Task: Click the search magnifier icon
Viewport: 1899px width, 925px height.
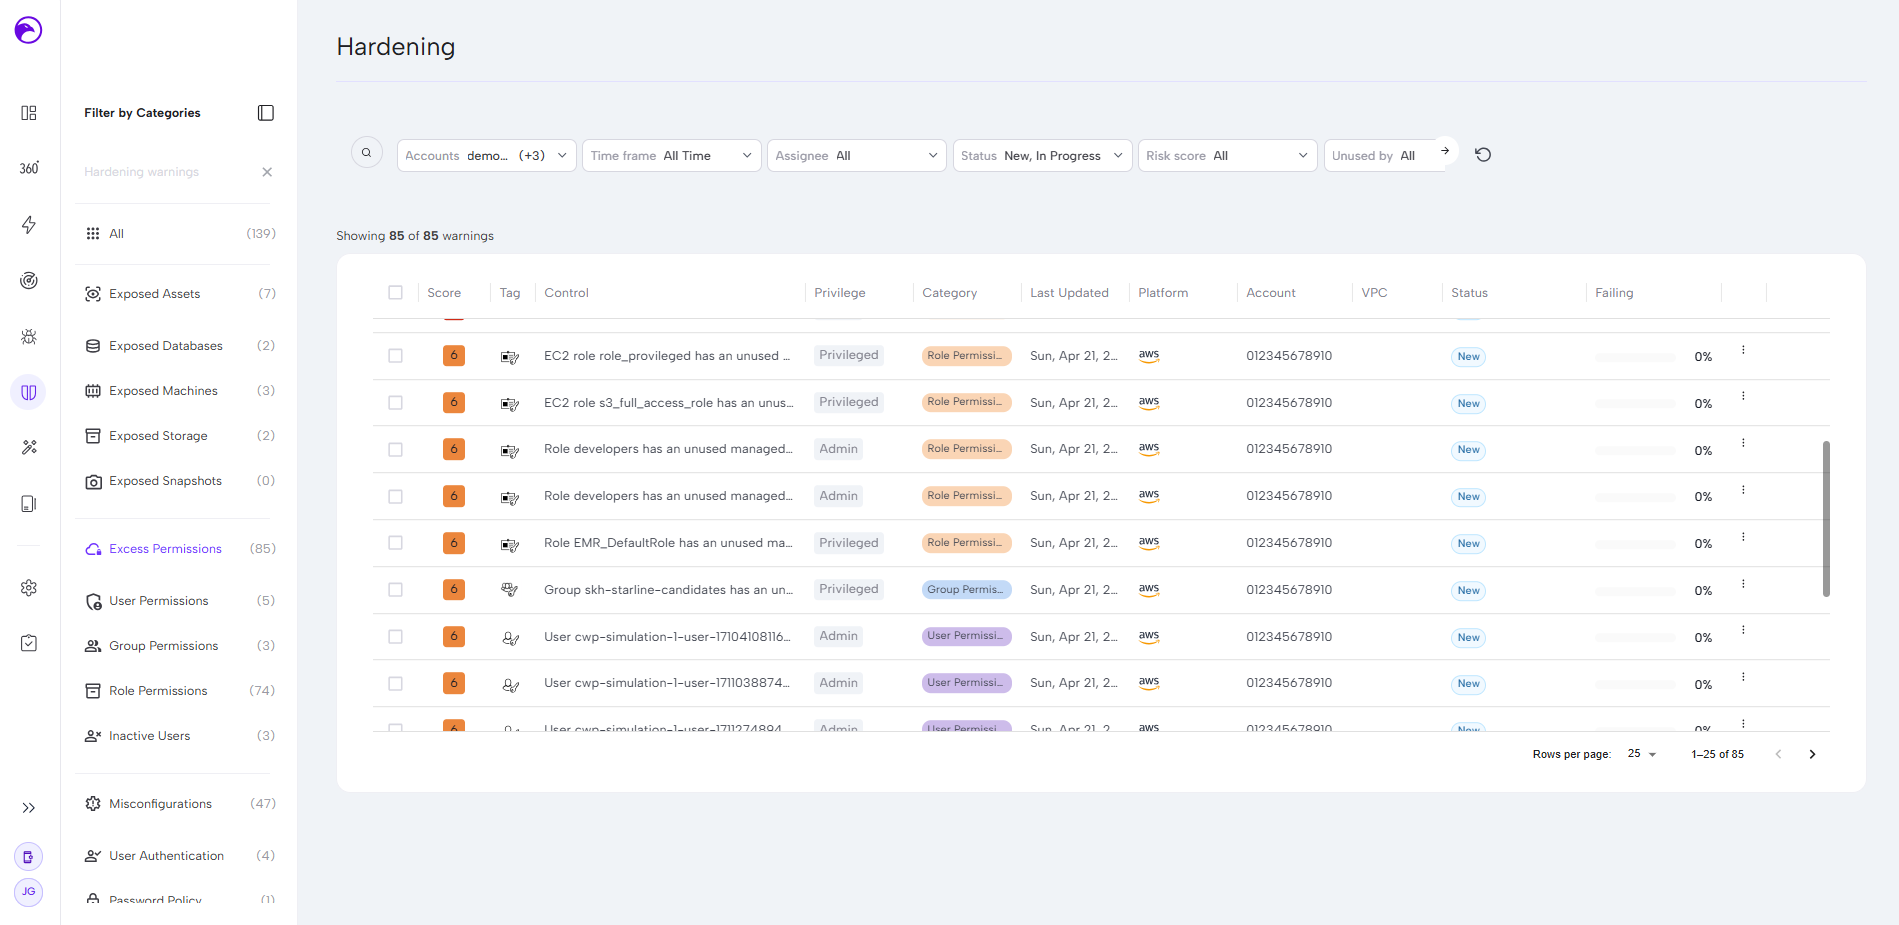Action: click(367, 153)
